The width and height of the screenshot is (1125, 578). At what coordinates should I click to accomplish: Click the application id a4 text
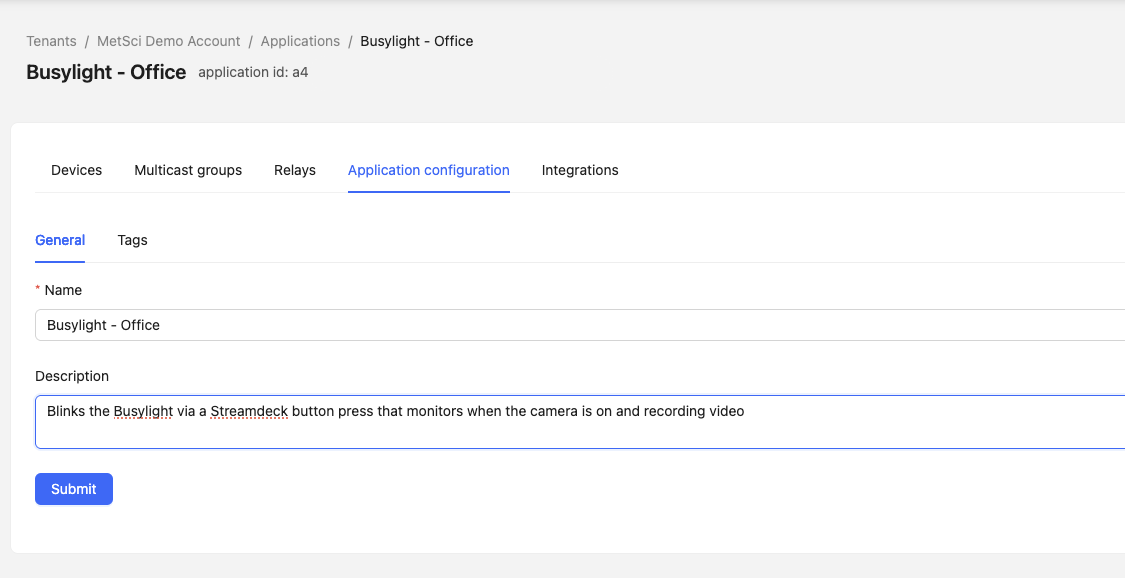[253, 72]
